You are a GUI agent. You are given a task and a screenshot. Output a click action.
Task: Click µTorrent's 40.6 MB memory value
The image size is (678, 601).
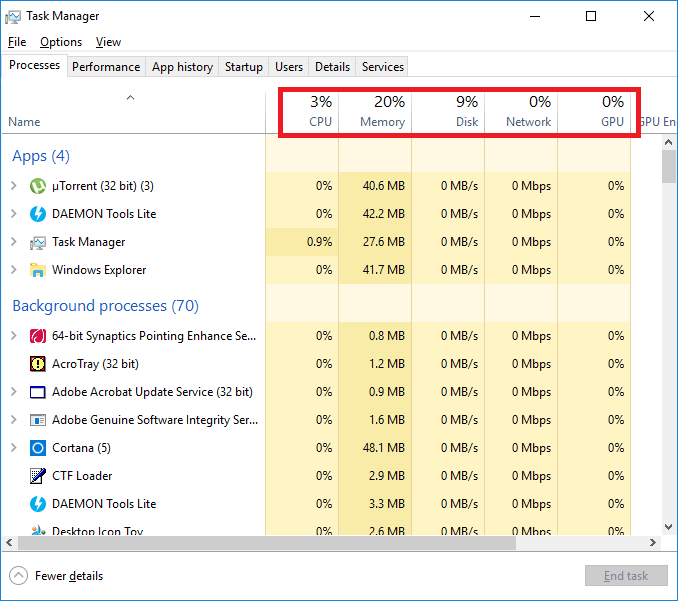384,186
